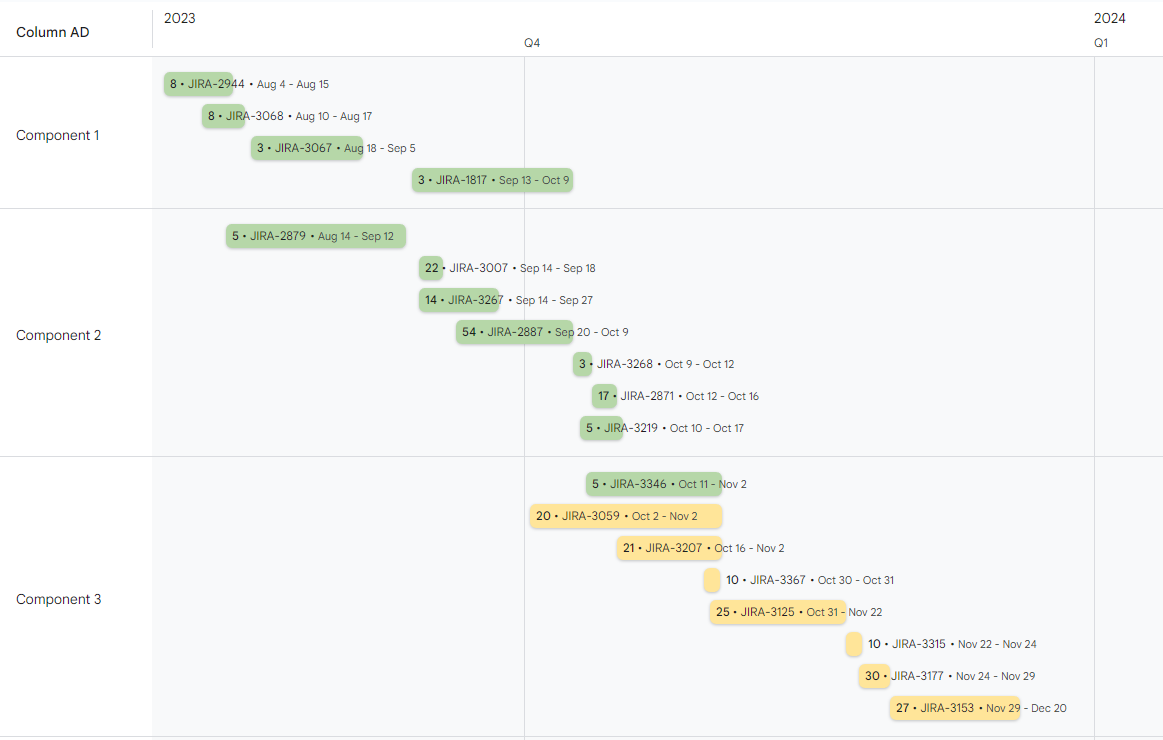
Task: Select the small yellow bar beside JIRA-3315
Action: click(854, 643)
